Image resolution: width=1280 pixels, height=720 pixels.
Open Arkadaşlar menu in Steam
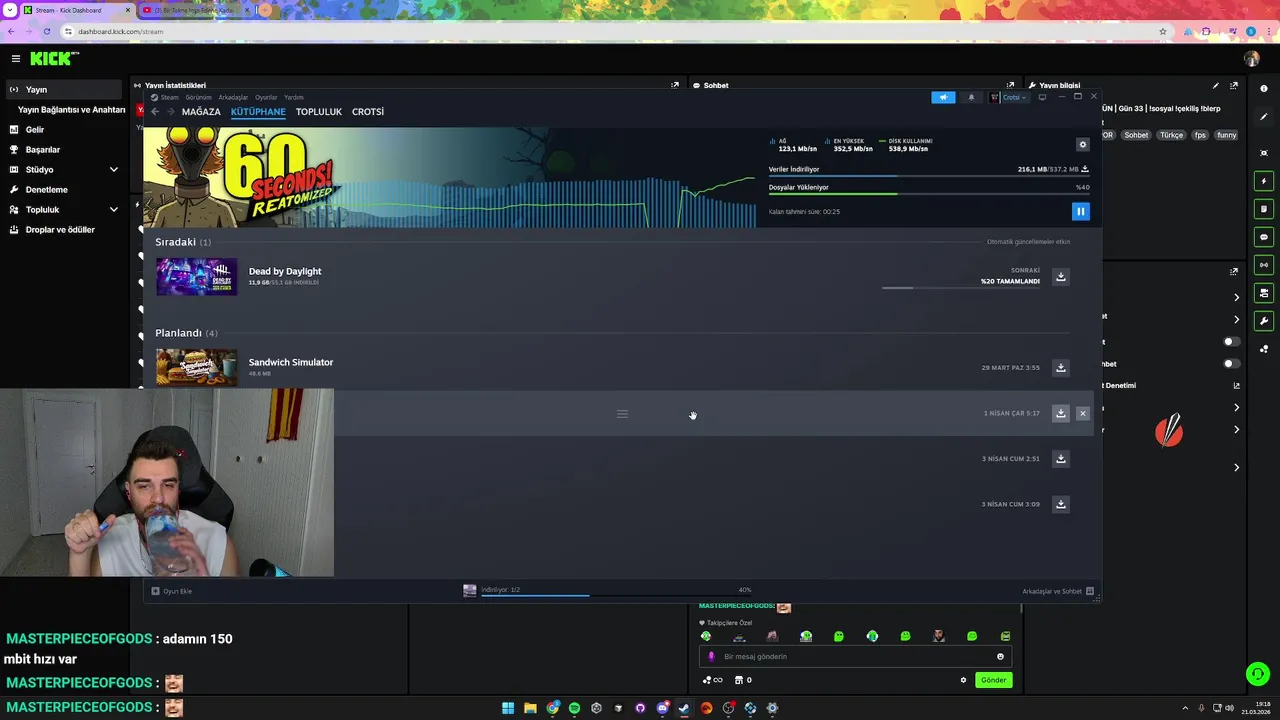233,97
